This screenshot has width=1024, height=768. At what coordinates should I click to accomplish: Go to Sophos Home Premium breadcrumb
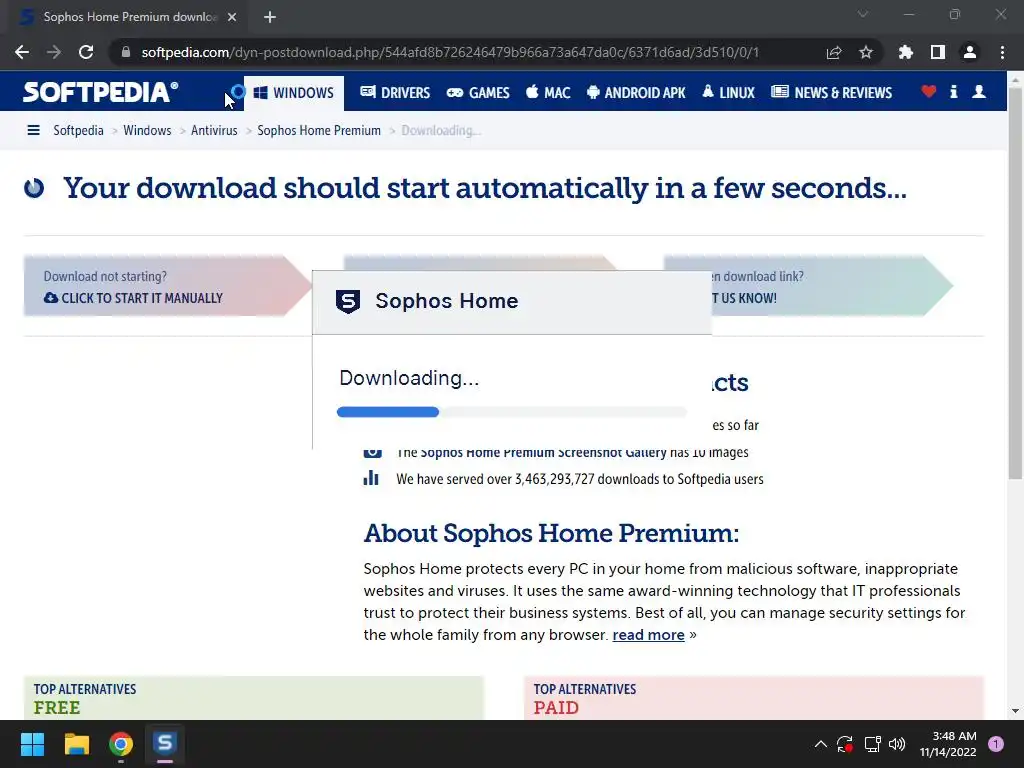[319, 131]
